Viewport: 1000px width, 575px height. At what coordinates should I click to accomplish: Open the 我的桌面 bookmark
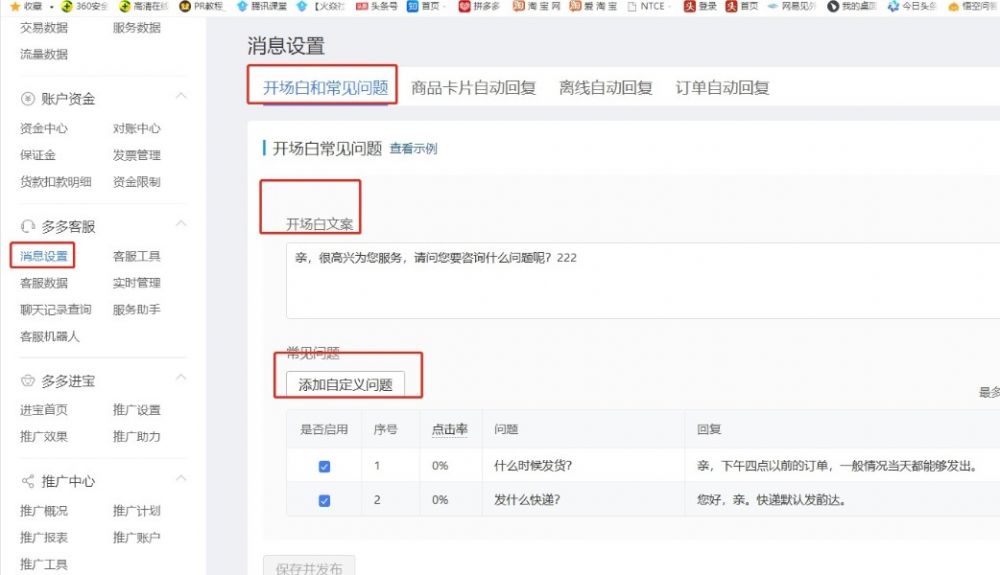point(851,6)
